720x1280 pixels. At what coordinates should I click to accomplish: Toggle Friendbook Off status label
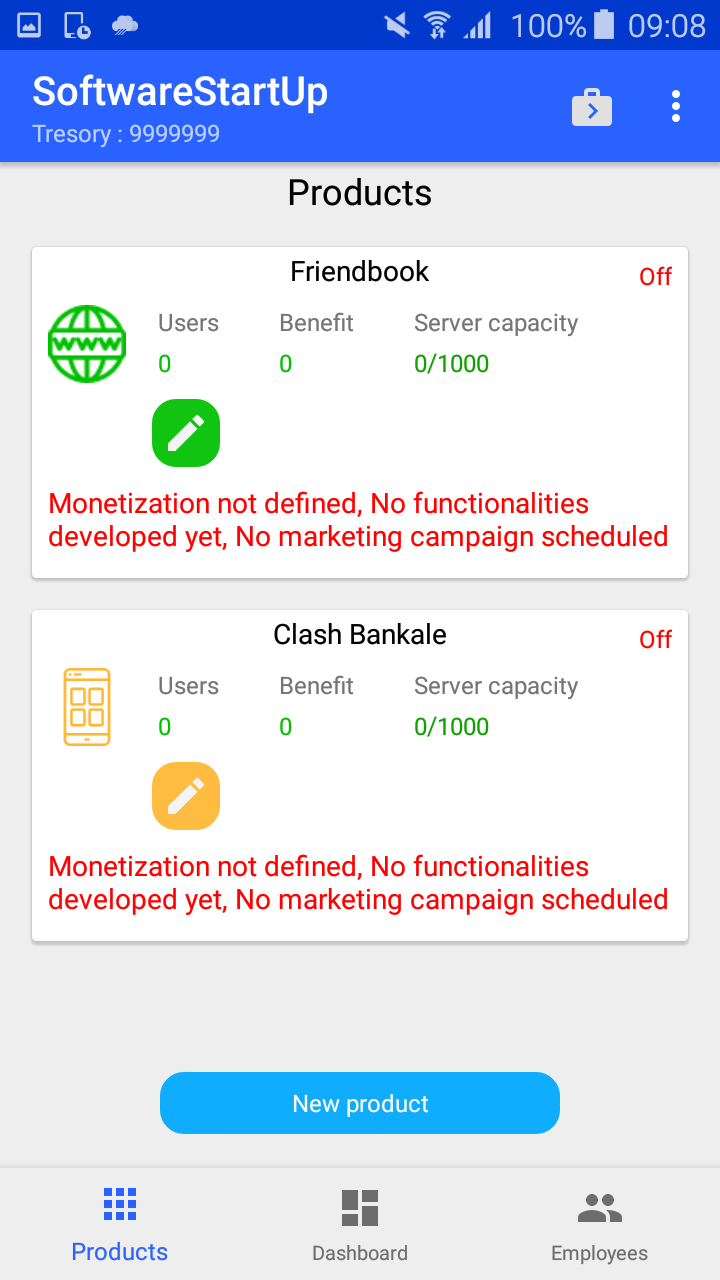click(x=656, y=277)
